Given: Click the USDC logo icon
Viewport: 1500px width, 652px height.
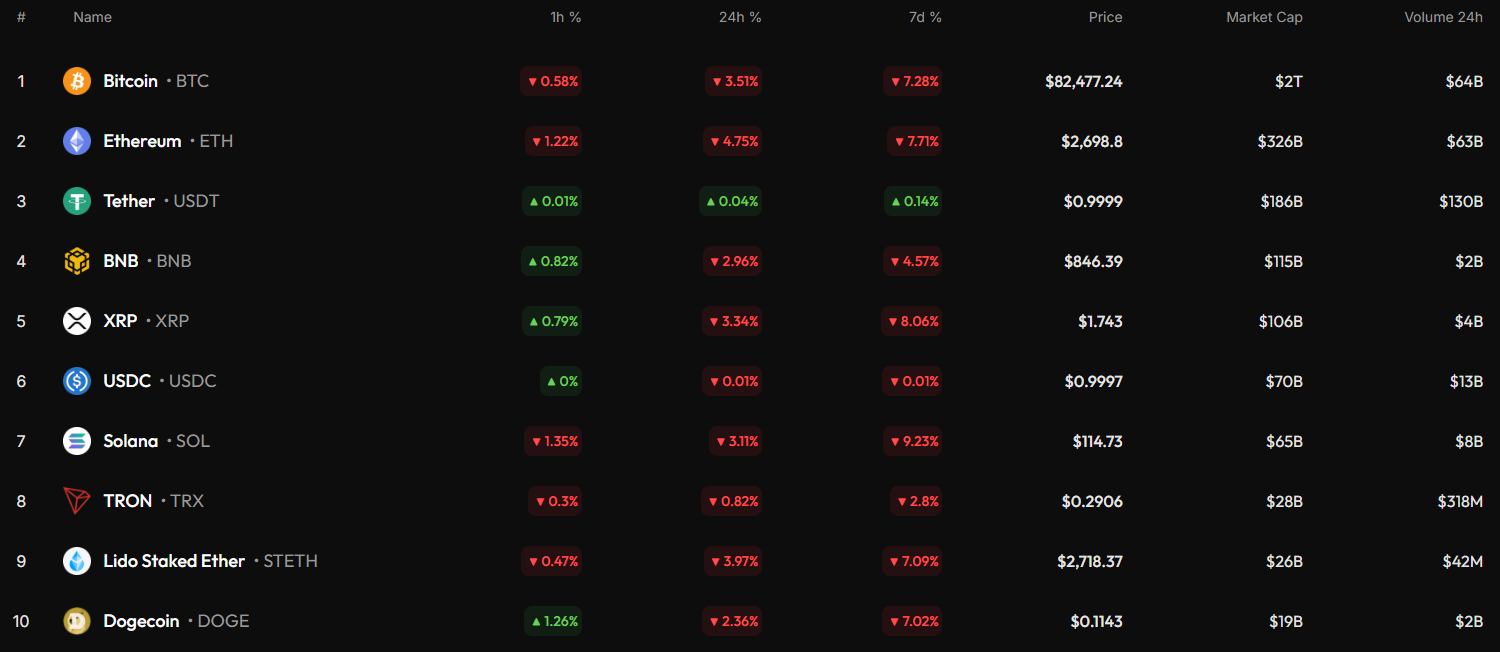Looking at the screenshot, I should (x=77, y=381).
